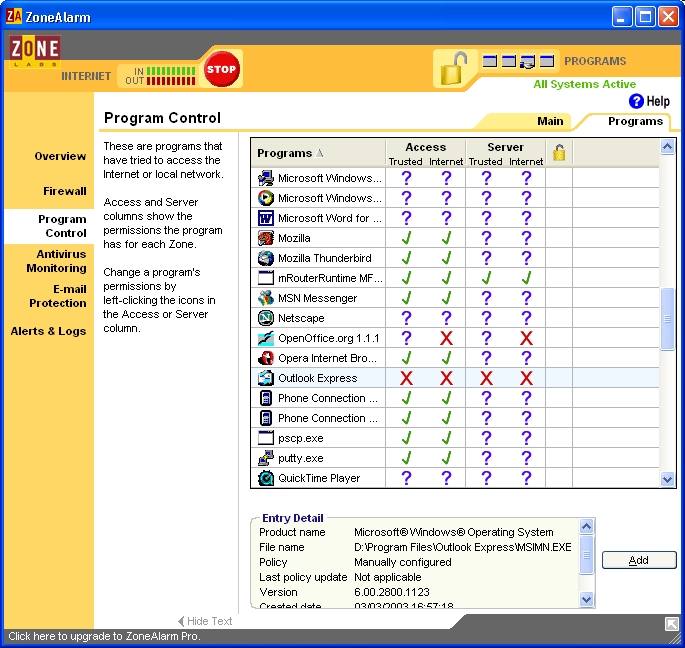Toggle mRouterRuntime Server Trusted checkmark

[486, 278]
